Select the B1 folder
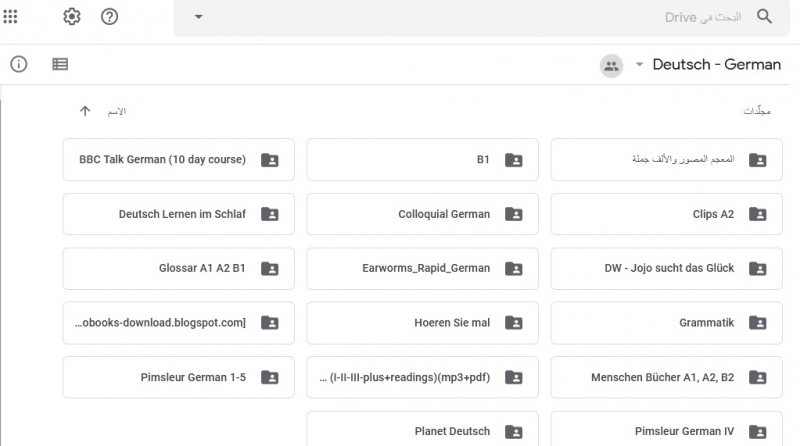Screen dimensions: 800x446 click(422, 160)
